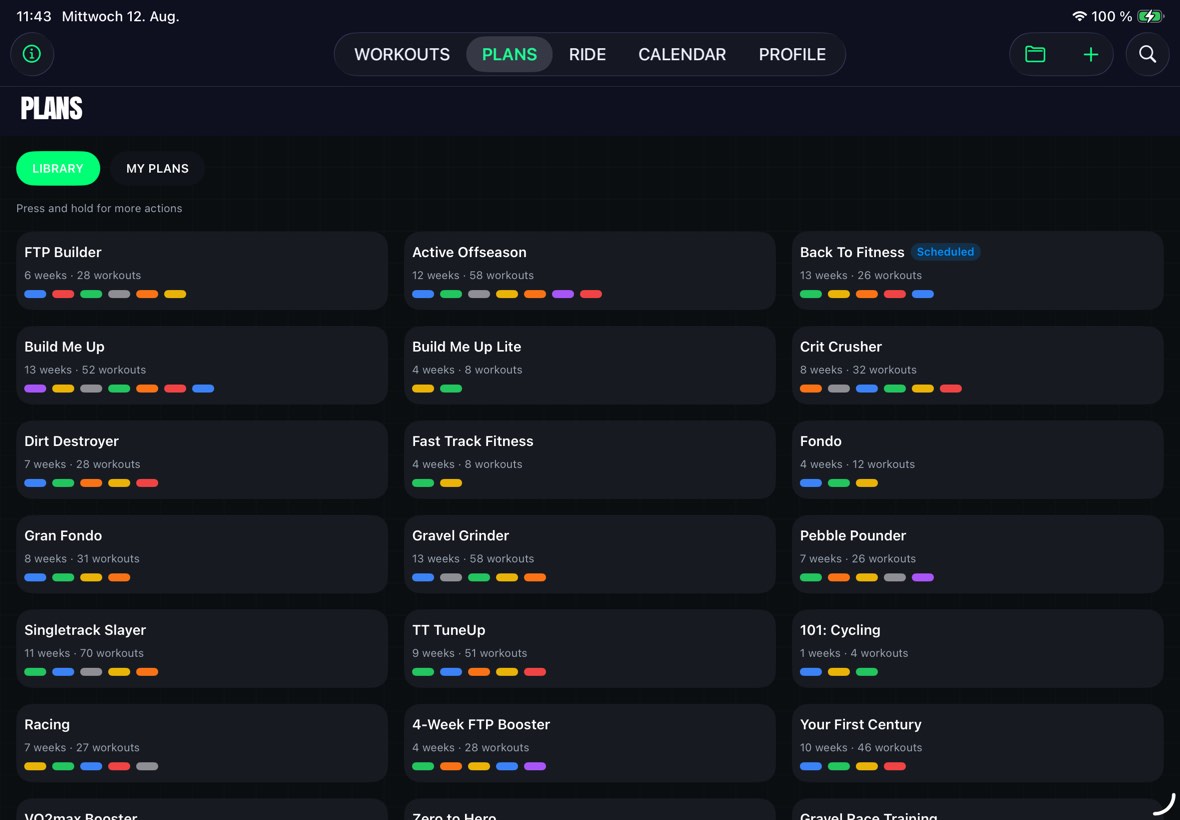
Task: Tap the 11:43 clock in status bar
Action: click(x=34, y=17)
